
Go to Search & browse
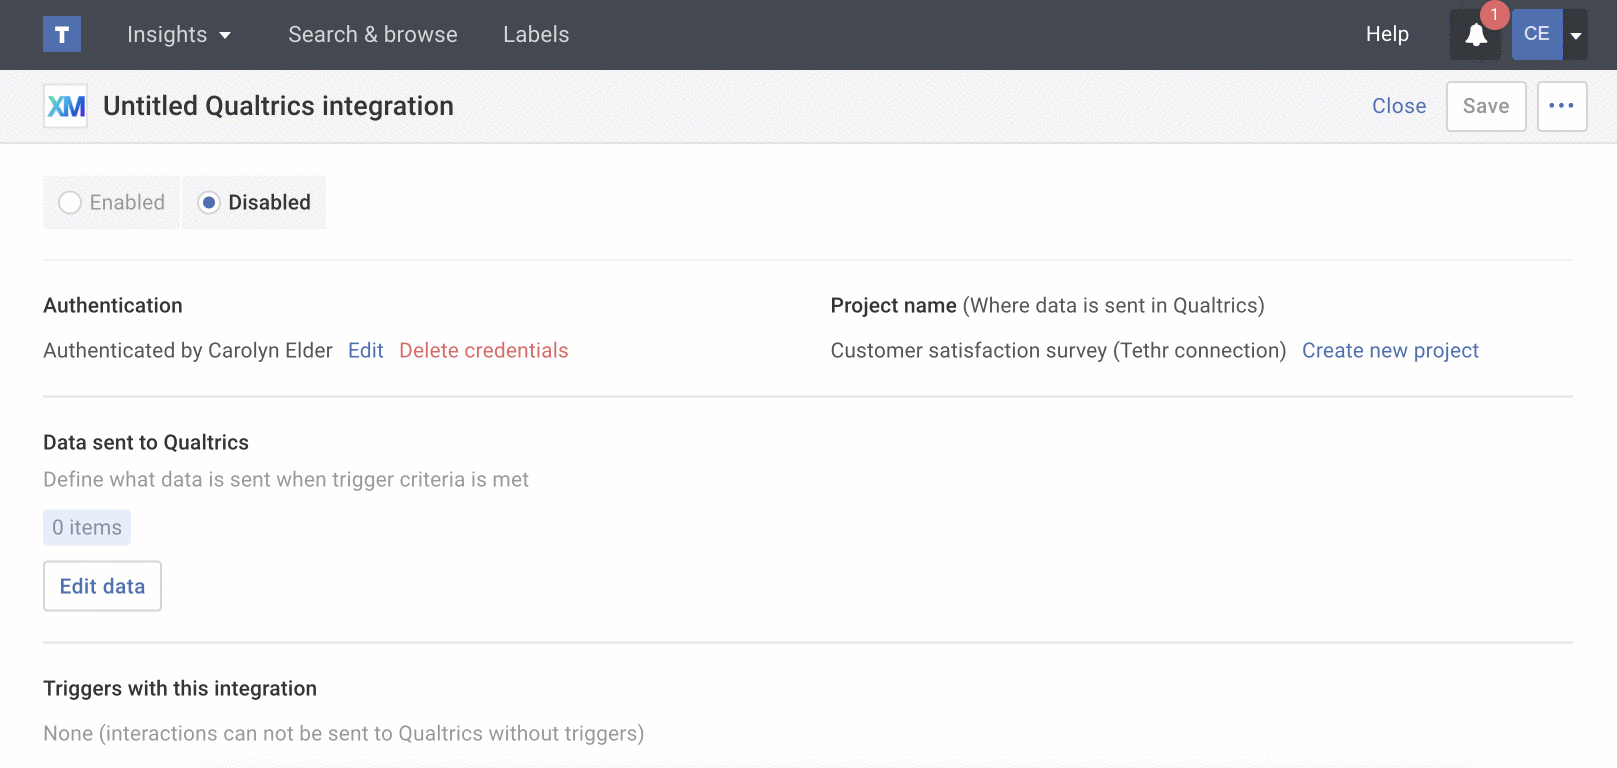[372, 35]
